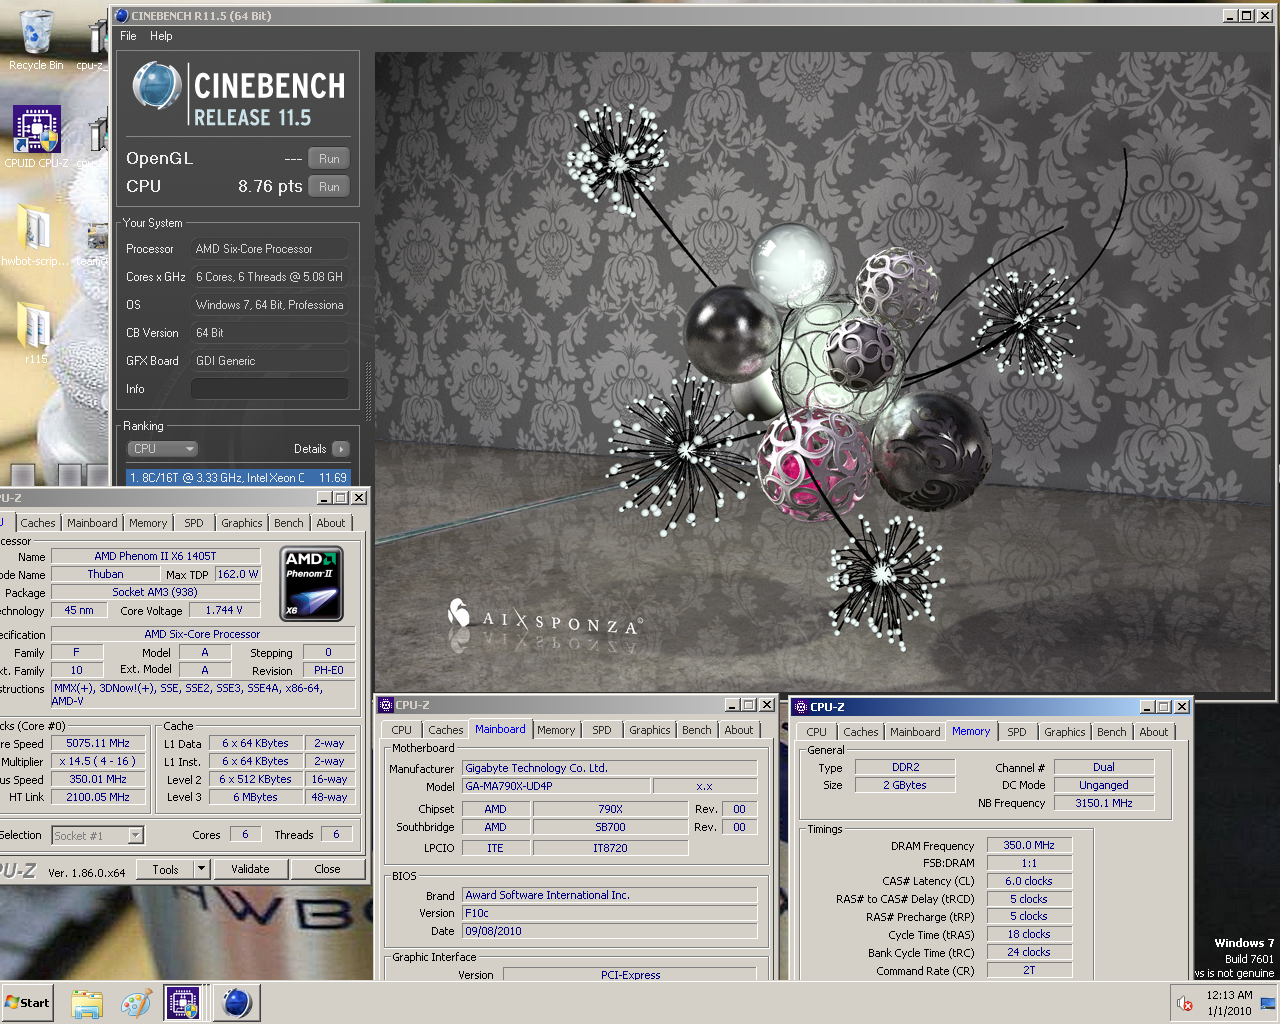Image resolution: width=1280 pixels, height=1024 pixels.
Task: Click the Tools button in CPU-Z
Action: tap(165, 869)
